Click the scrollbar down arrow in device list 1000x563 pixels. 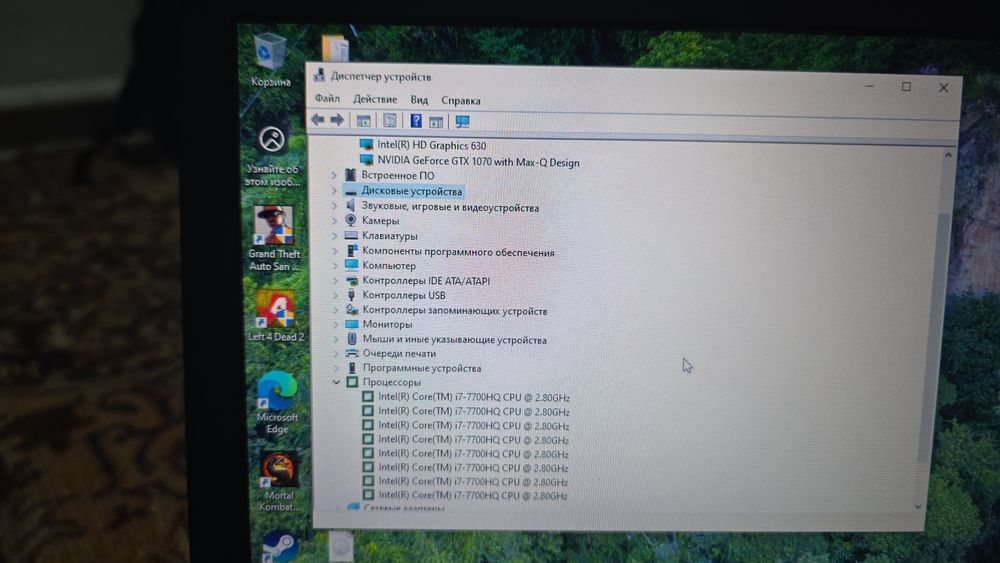coord(918,507)
